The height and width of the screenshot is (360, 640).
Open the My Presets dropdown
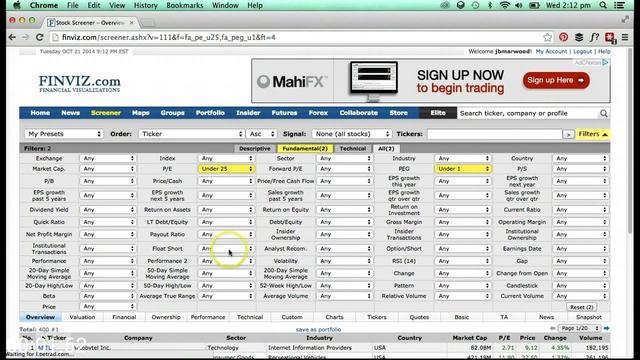(x=64, y=134)
